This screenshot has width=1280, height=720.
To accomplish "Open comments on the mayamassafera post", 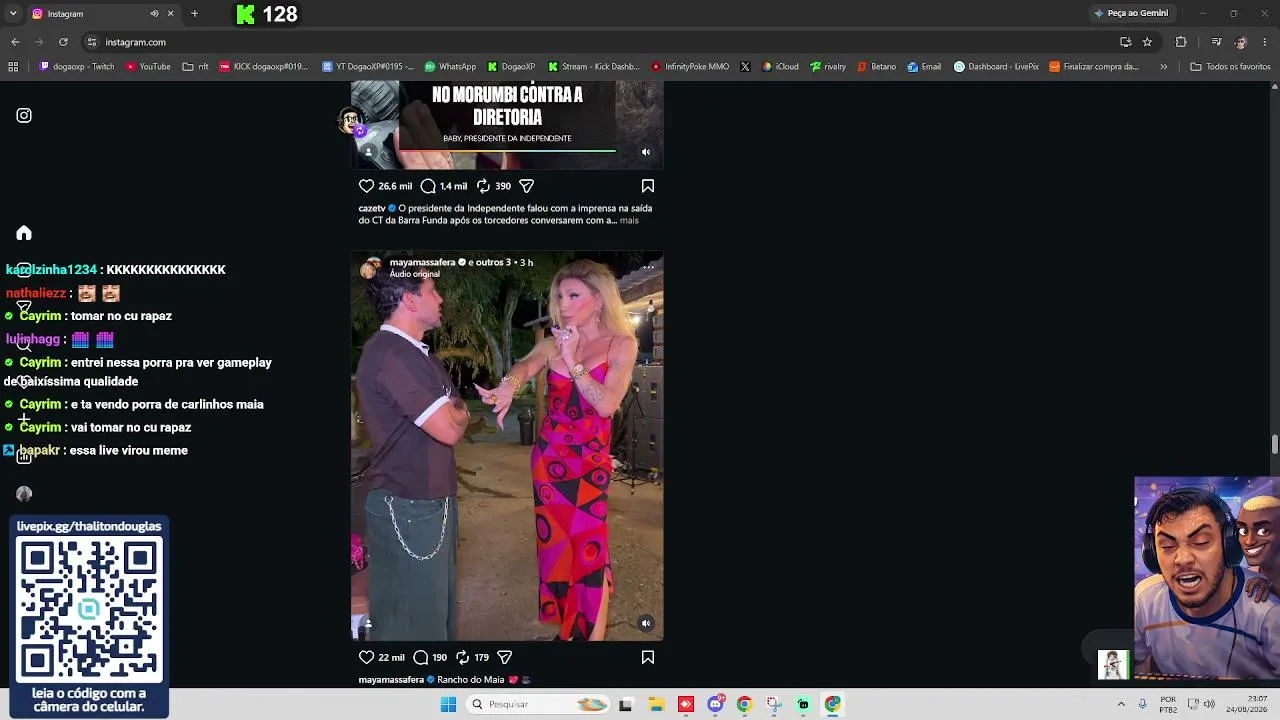I will click(421, 657).
